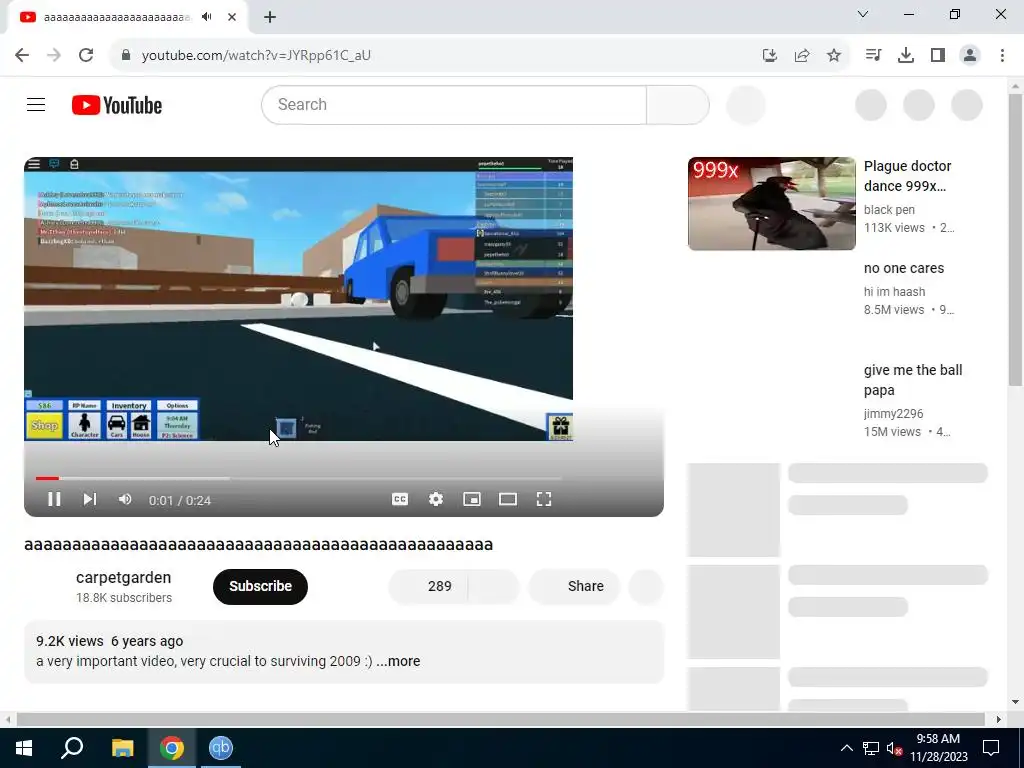The height and width of the screenshot is (768, 1024).
Task: Show hidden system tray icons
Action: tap(846, 748)
